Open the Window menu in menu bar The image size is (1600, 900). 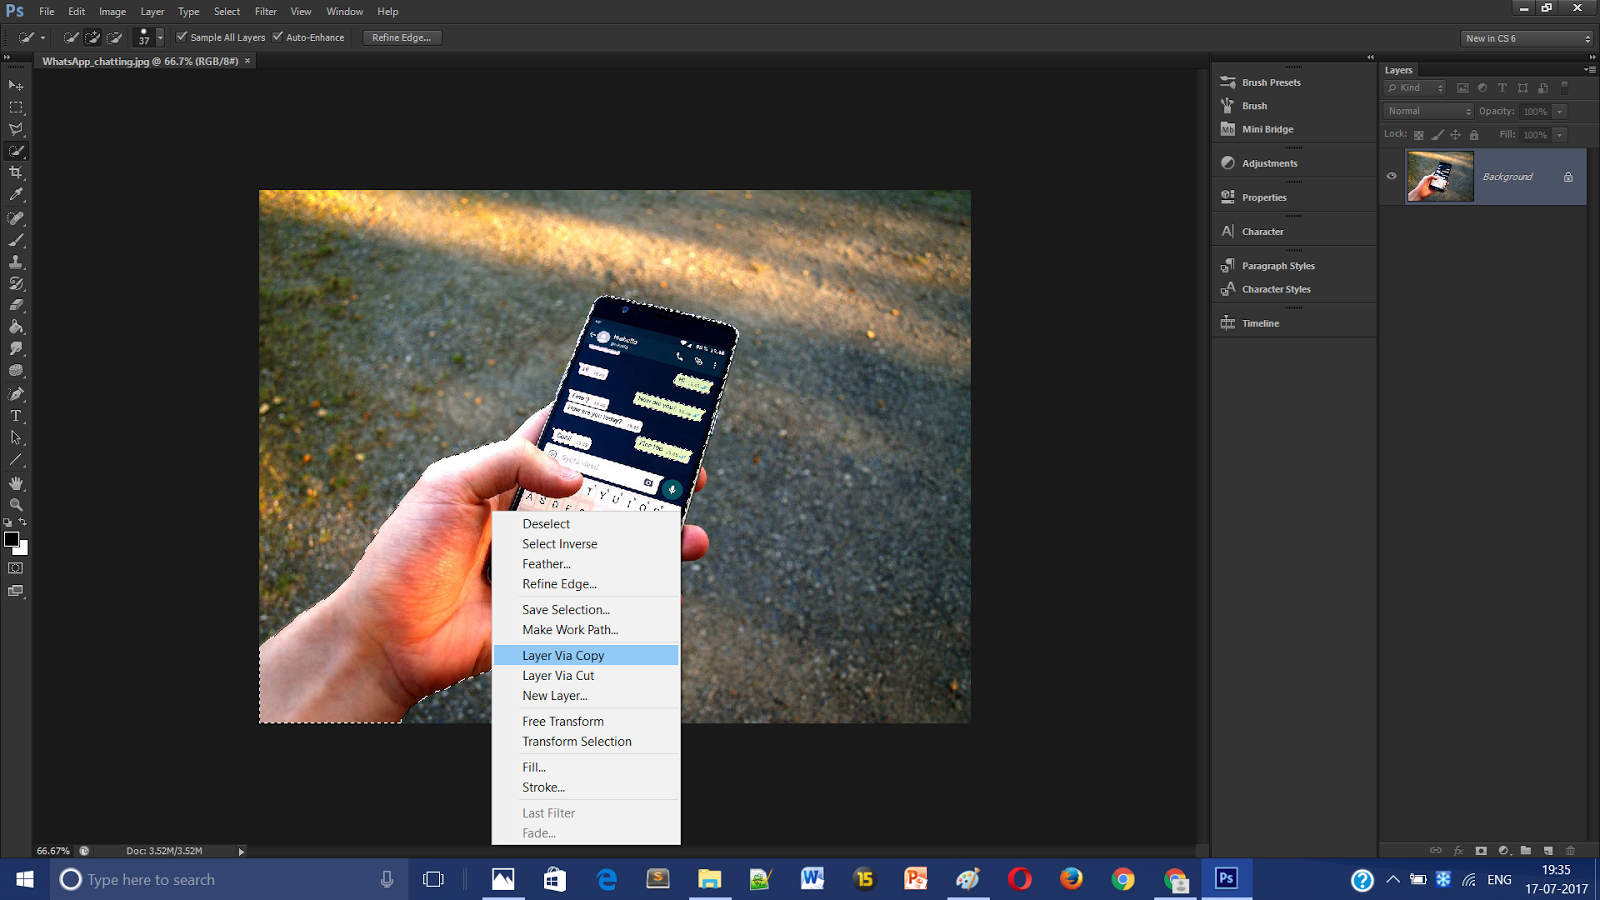pyautogui.click(x=344, y=12)
